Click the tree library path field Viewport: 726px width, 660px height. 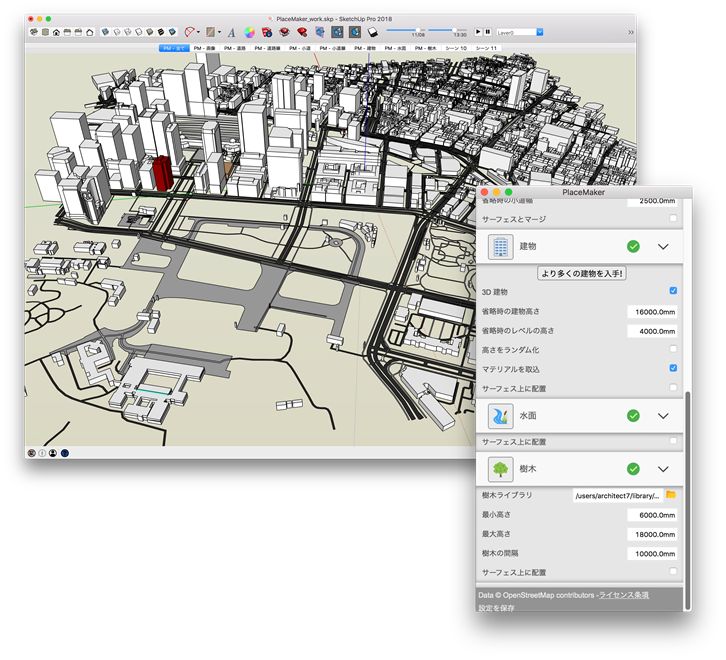coord(618,496)
